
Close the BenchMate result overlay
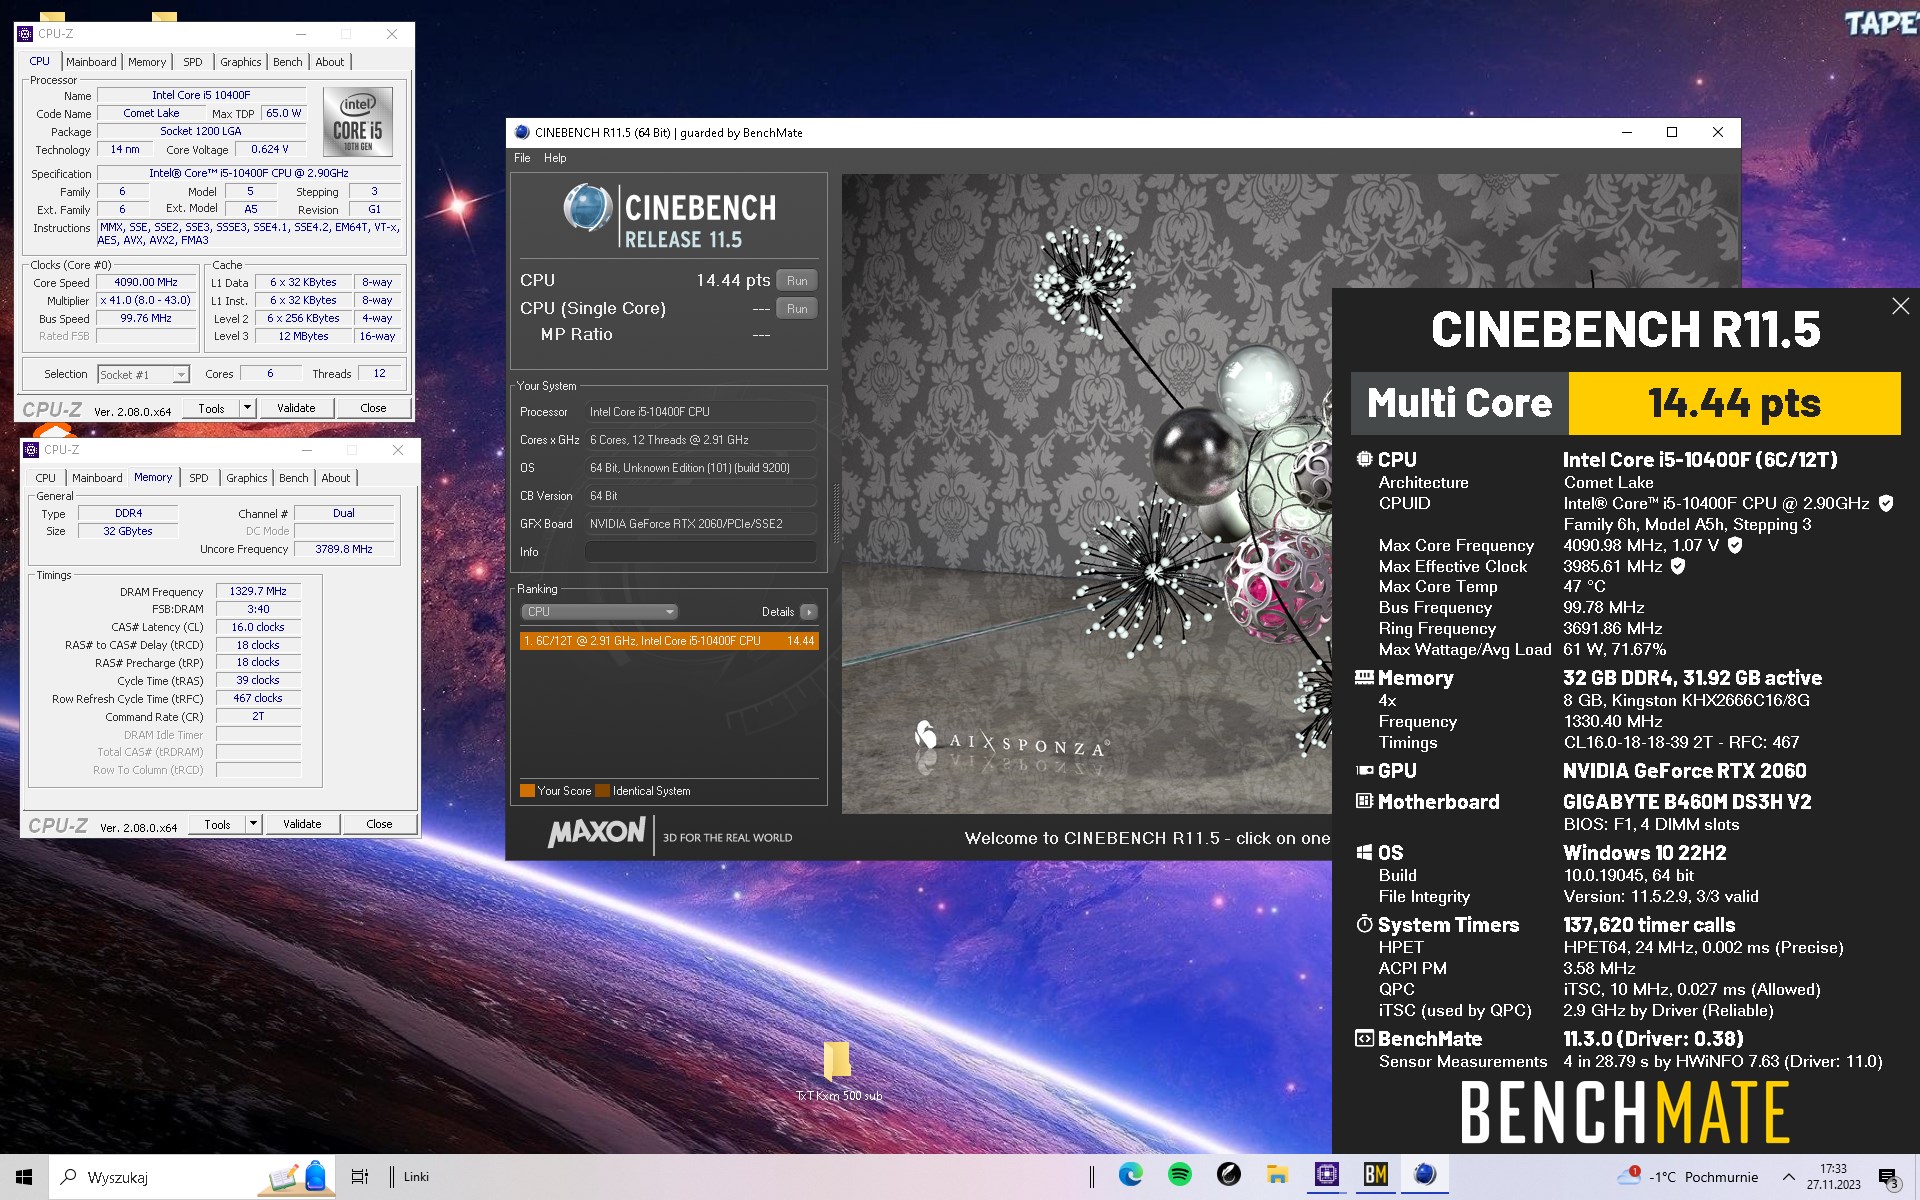(x=1900, y=307)
